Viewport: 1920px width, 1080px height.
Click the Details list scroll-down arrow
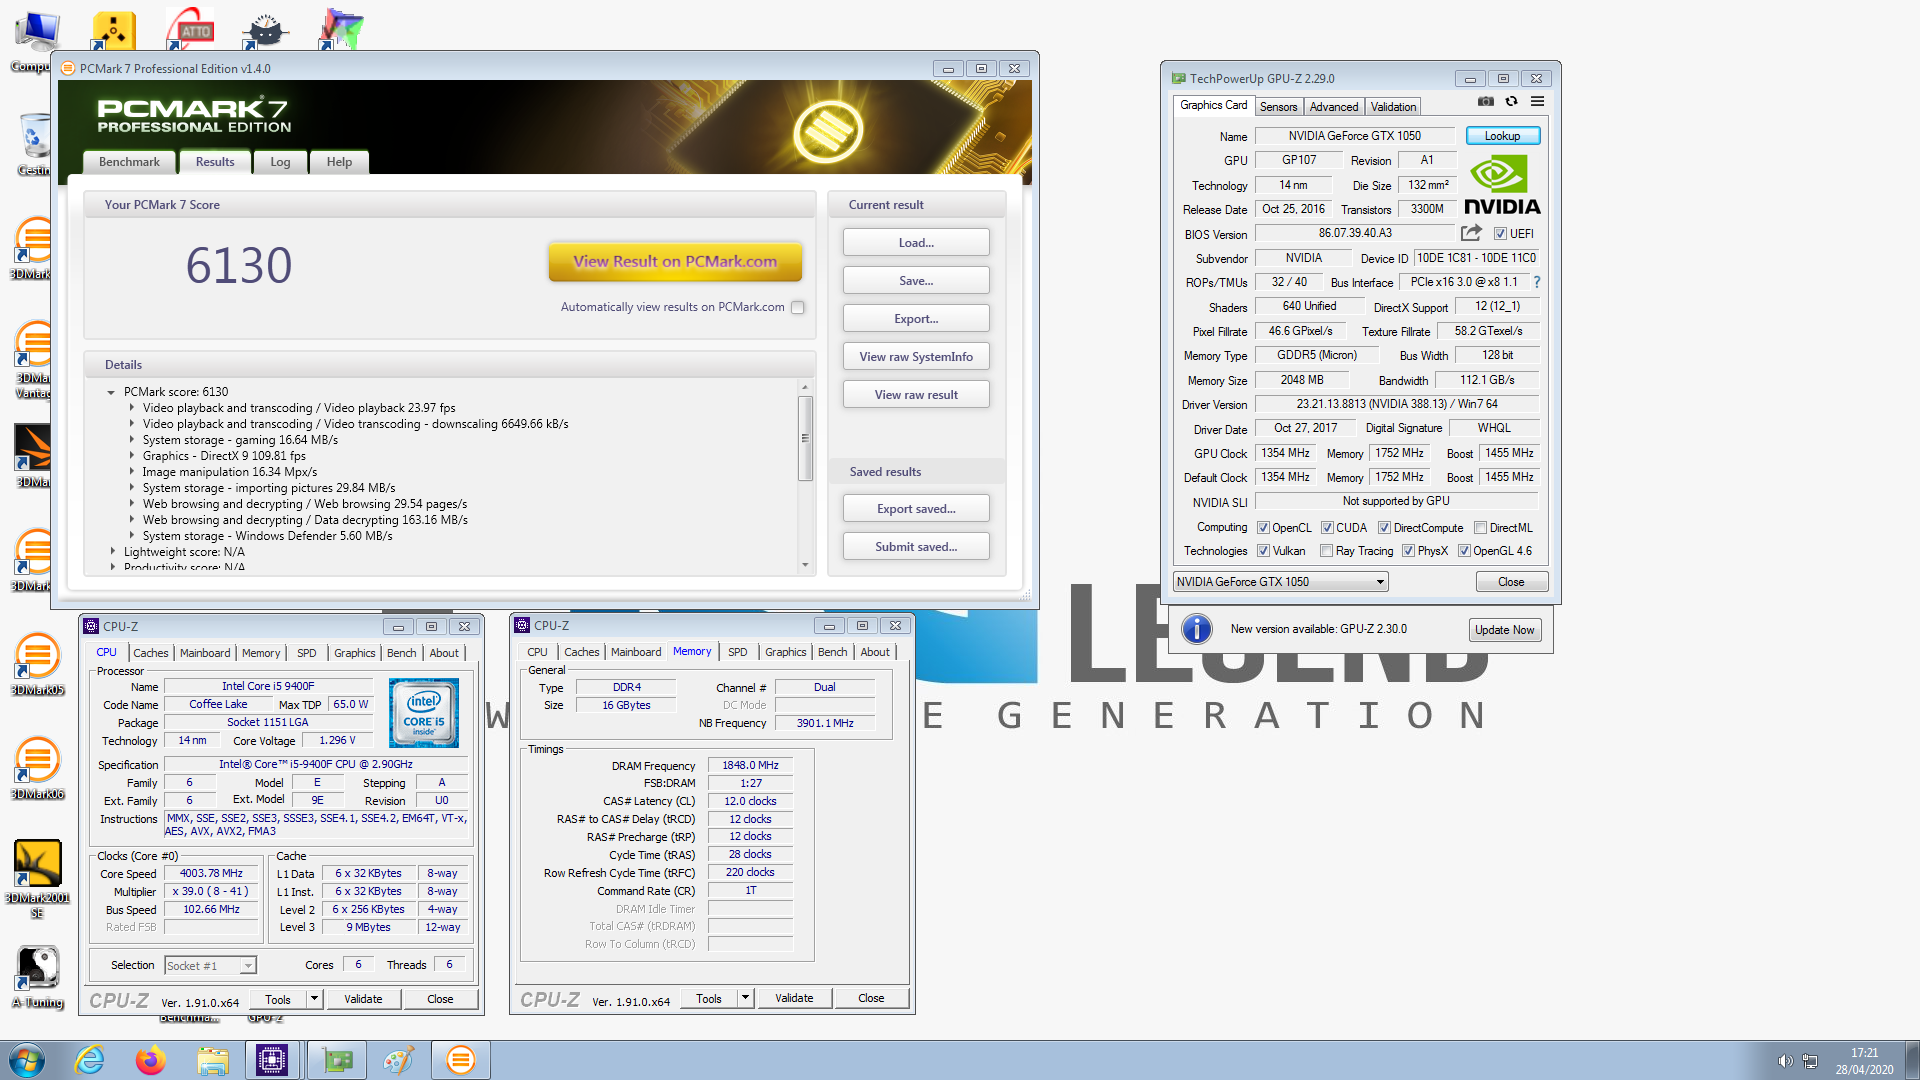coord(805,566)
